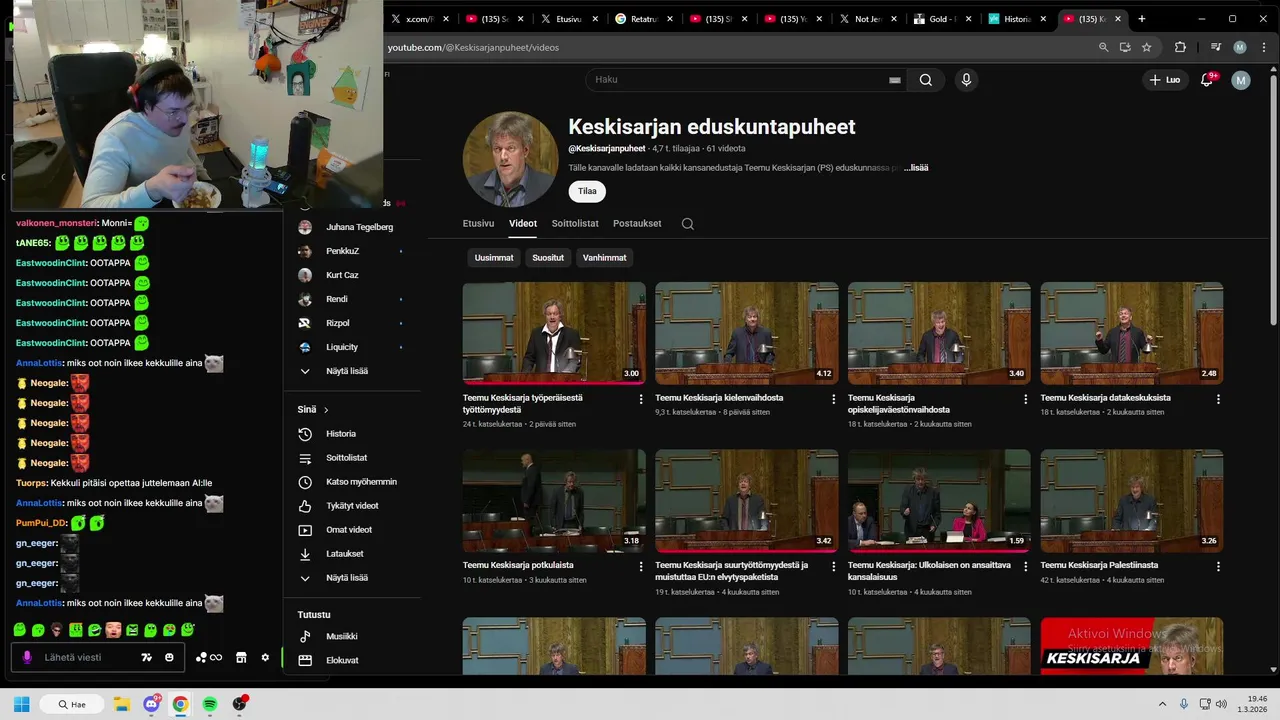Viewport: 1280px width, 720px height.
Task: Switch to the Postaukset channel tab
Action: pos(637,224)
